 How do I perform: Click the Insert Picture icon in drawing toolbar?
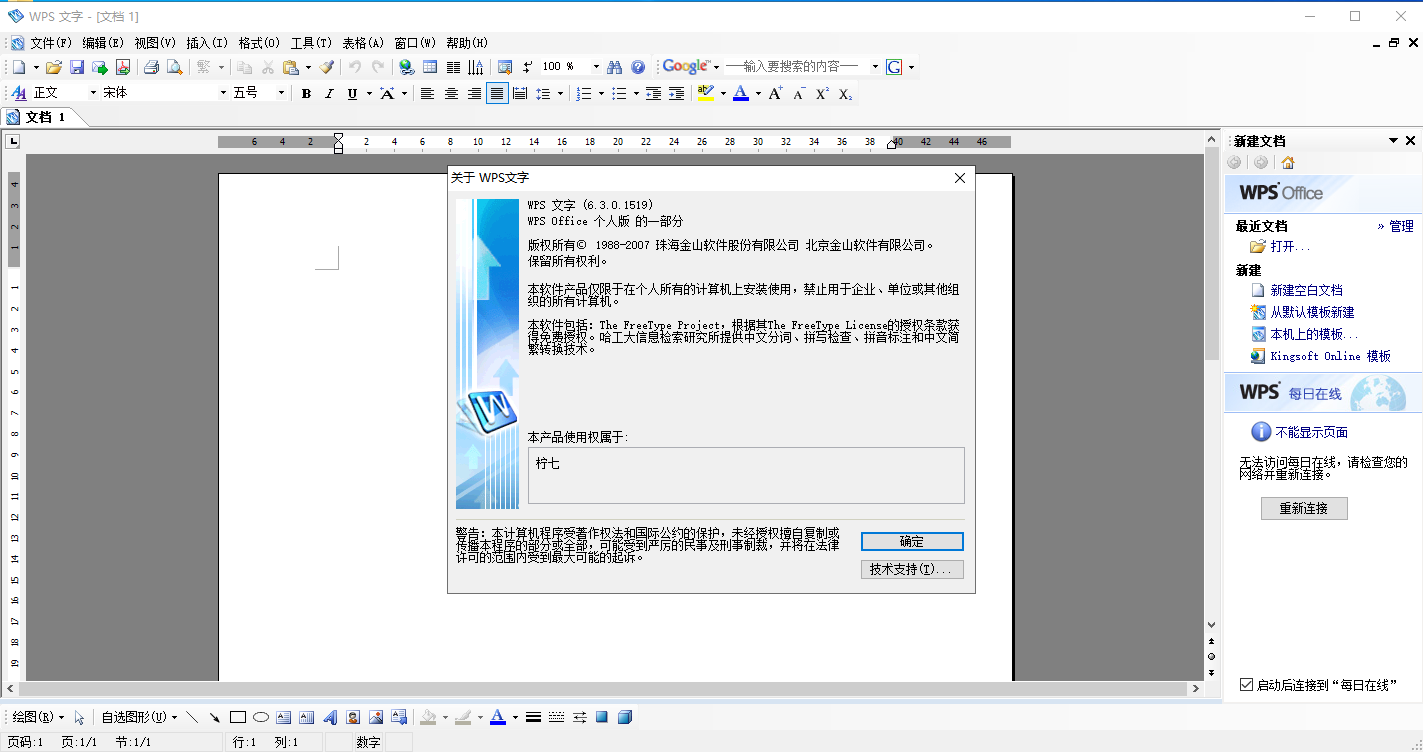pos(376,717)
